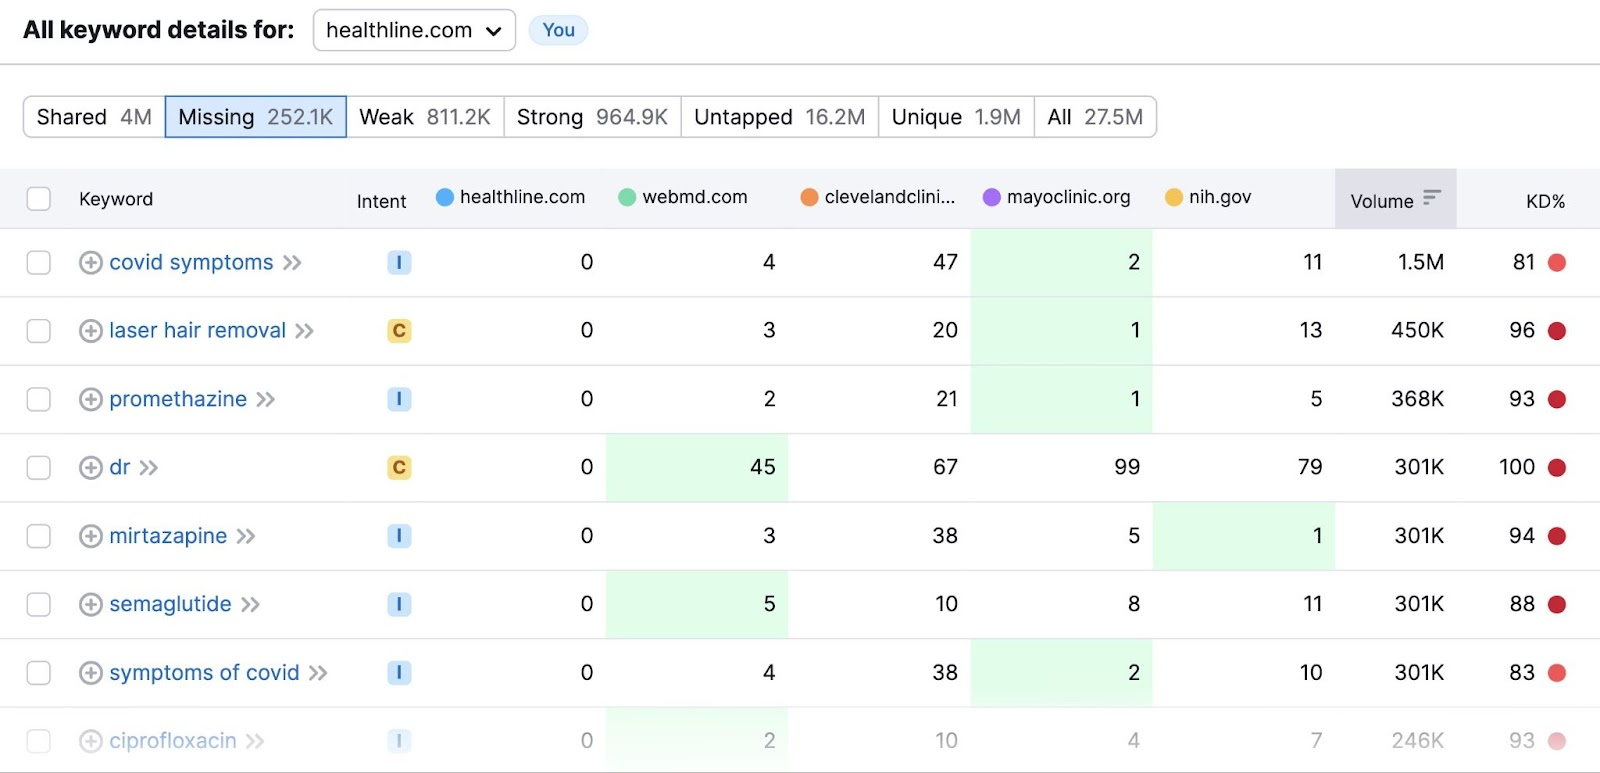Click the 1.5M volume value
Screen dimensions: 1600x773
(1420, 262)
